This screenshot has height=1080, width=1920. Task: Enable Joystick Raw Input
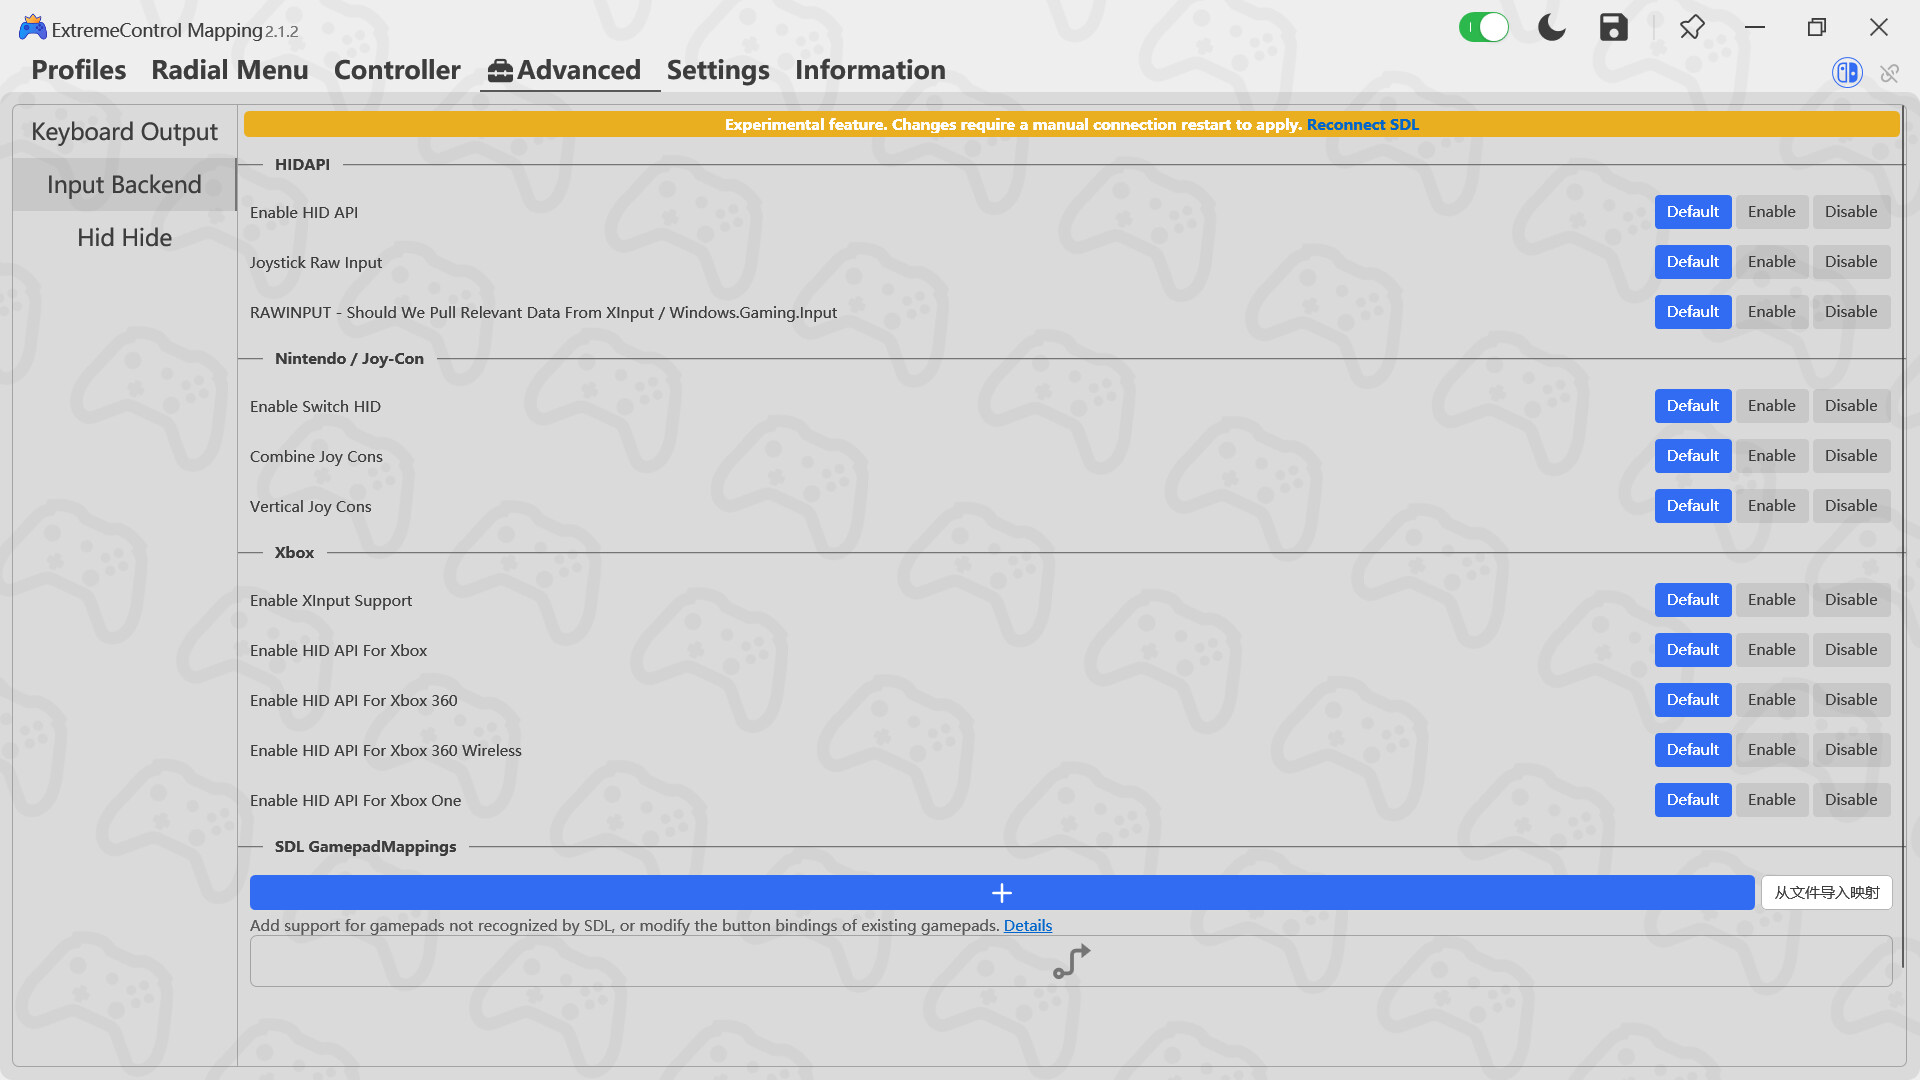pos(1770,261)
